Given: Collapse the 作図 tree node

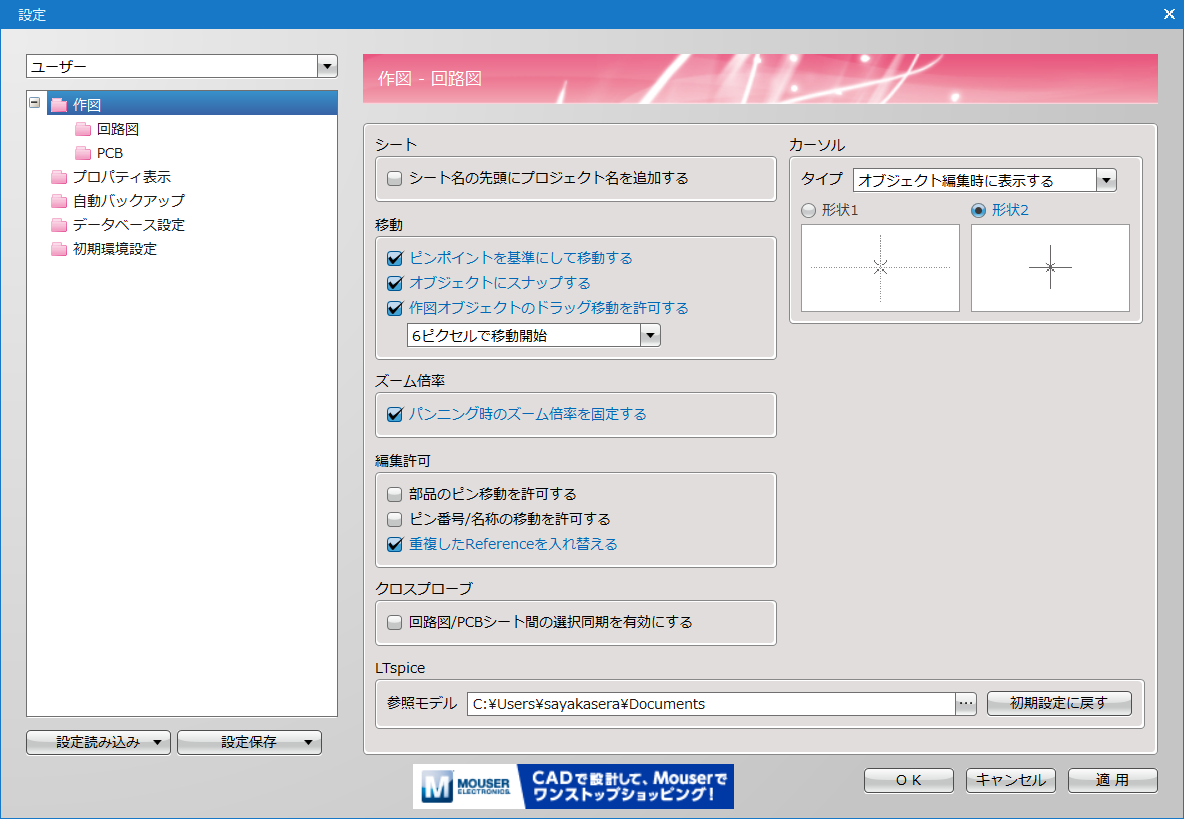Looking at the screenshot, I should [36, 103].
